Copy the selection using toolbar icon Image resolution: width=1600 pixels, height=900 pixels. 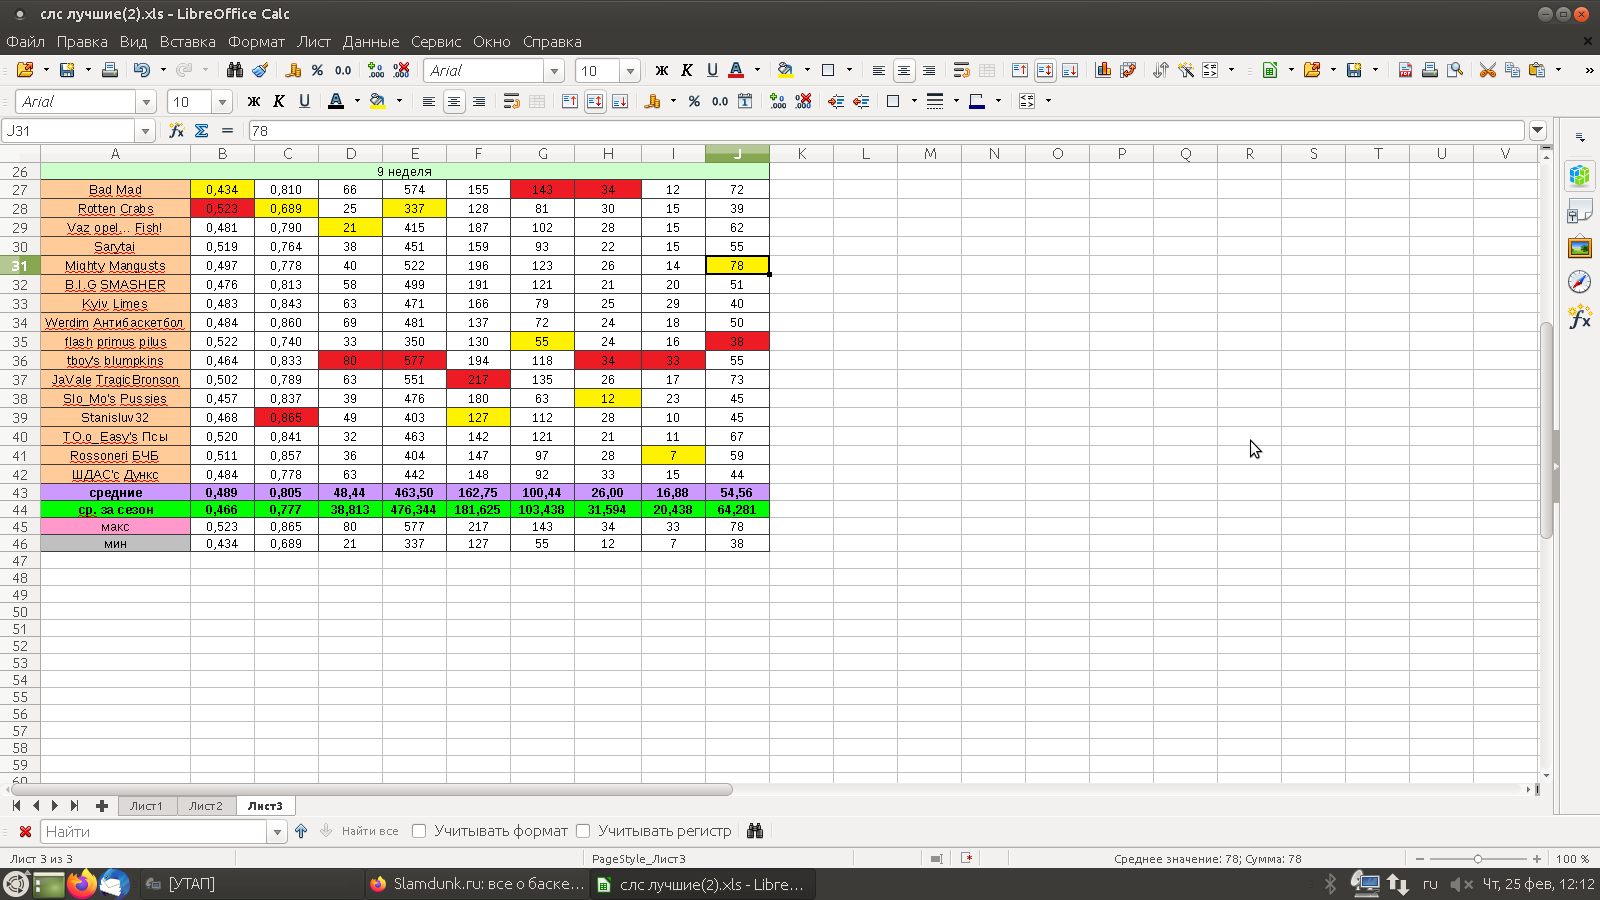tap(1512, 70)
